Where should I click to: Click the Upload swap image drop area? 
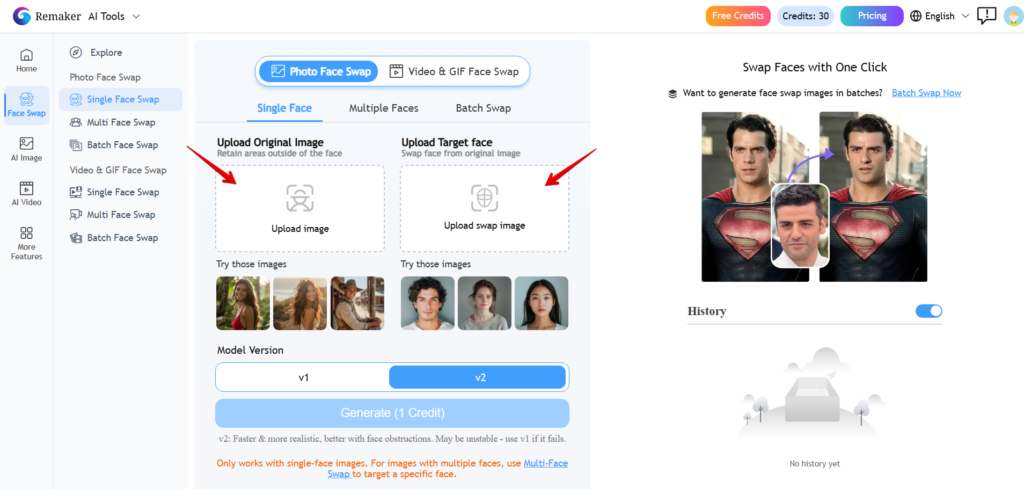pyautogui.click(x=485, y=208)
